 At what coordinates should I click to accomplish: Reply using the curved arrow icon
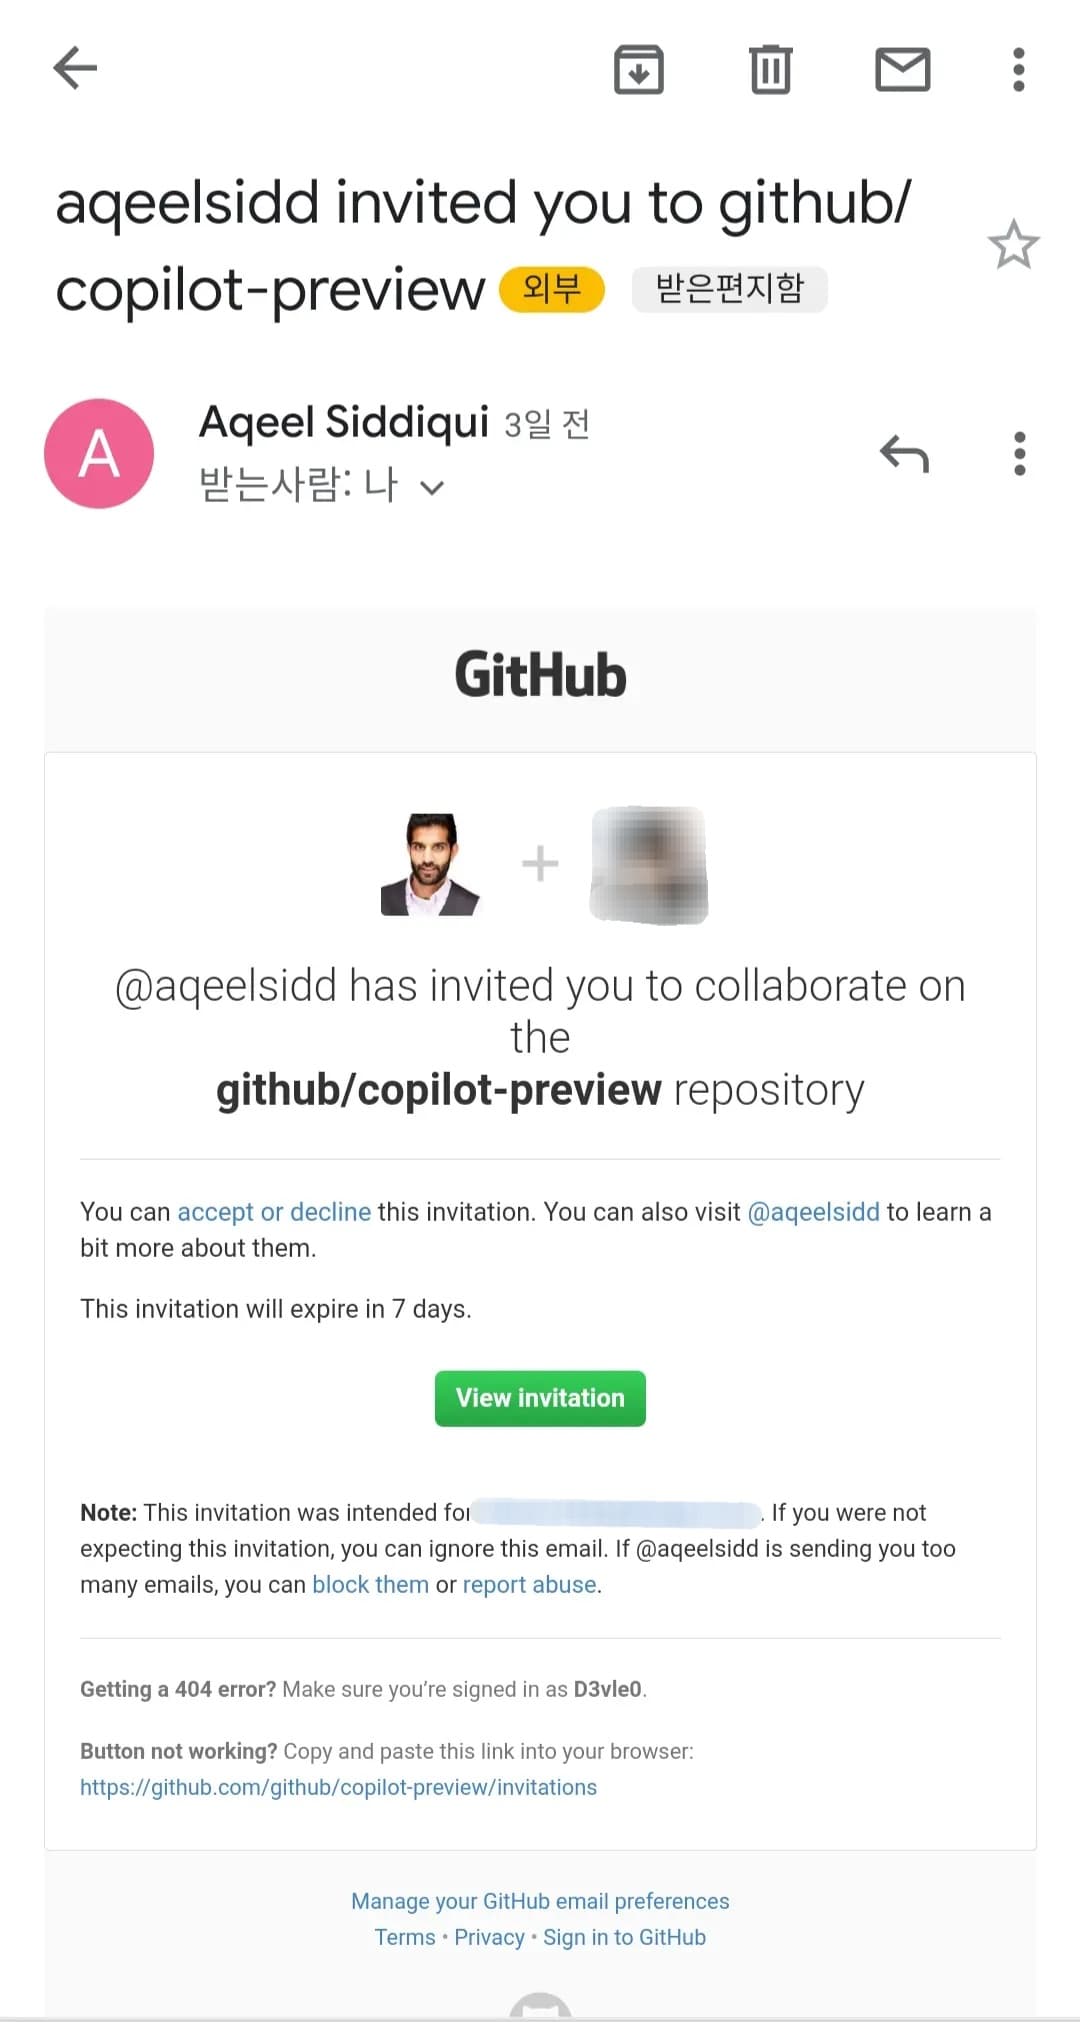tap(905, 454)
